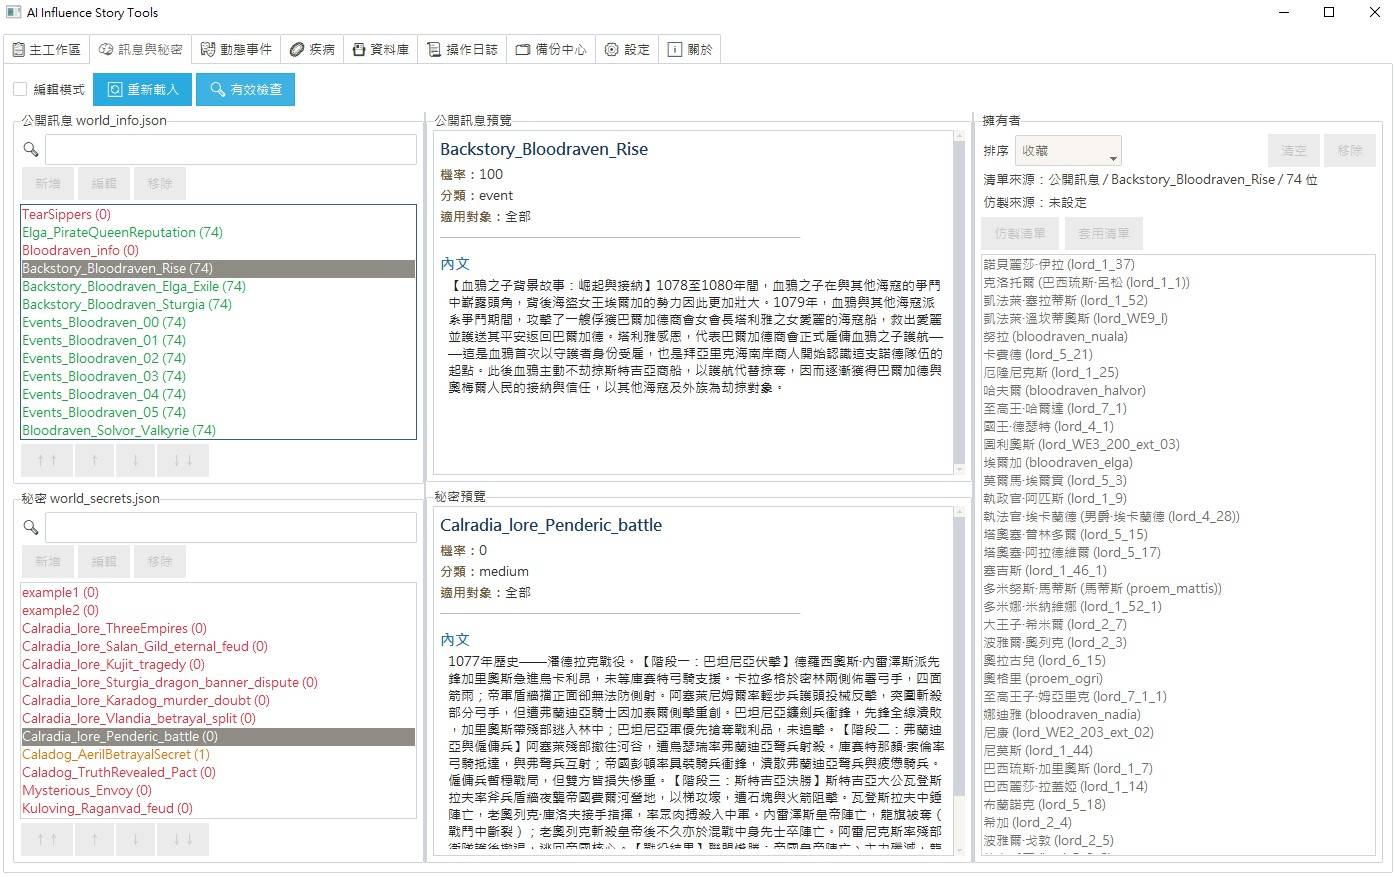Click the magnifier icon in 秘密 panel
This screenshot has width=1395, height=877.
[31, 527]
